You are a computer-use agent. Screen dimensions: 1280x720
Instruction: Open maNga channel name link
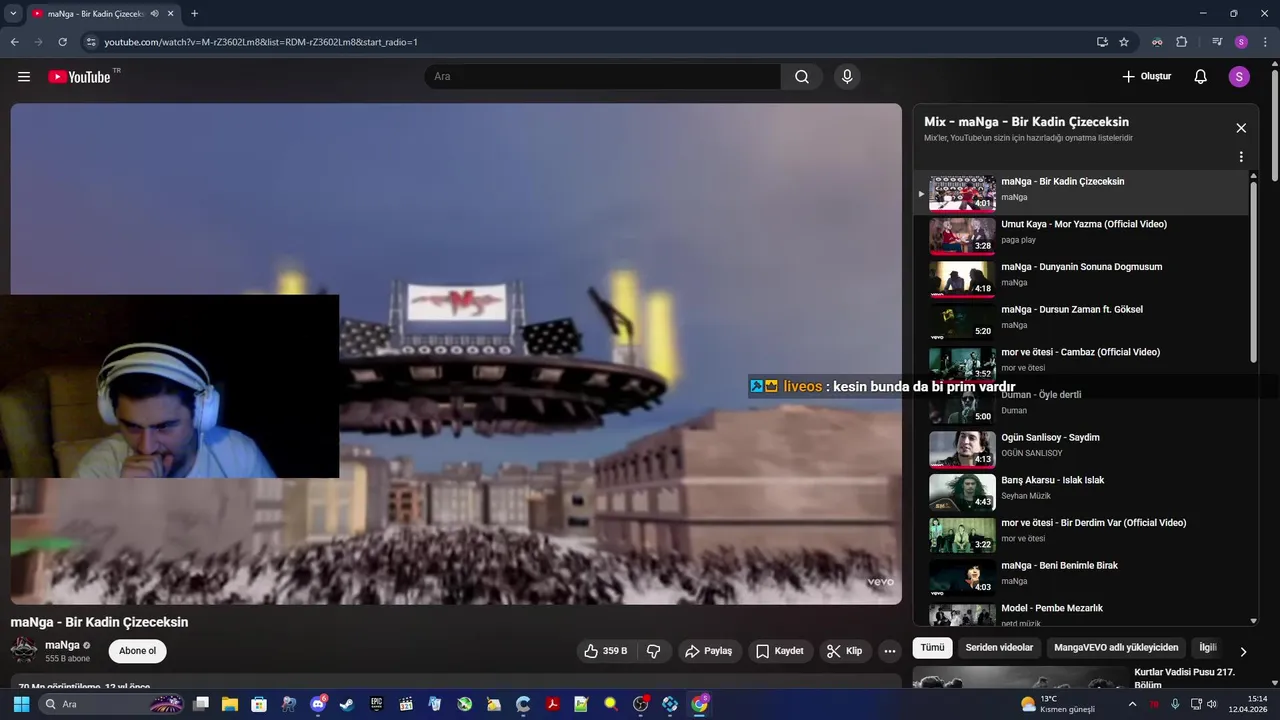click(62, 645)
